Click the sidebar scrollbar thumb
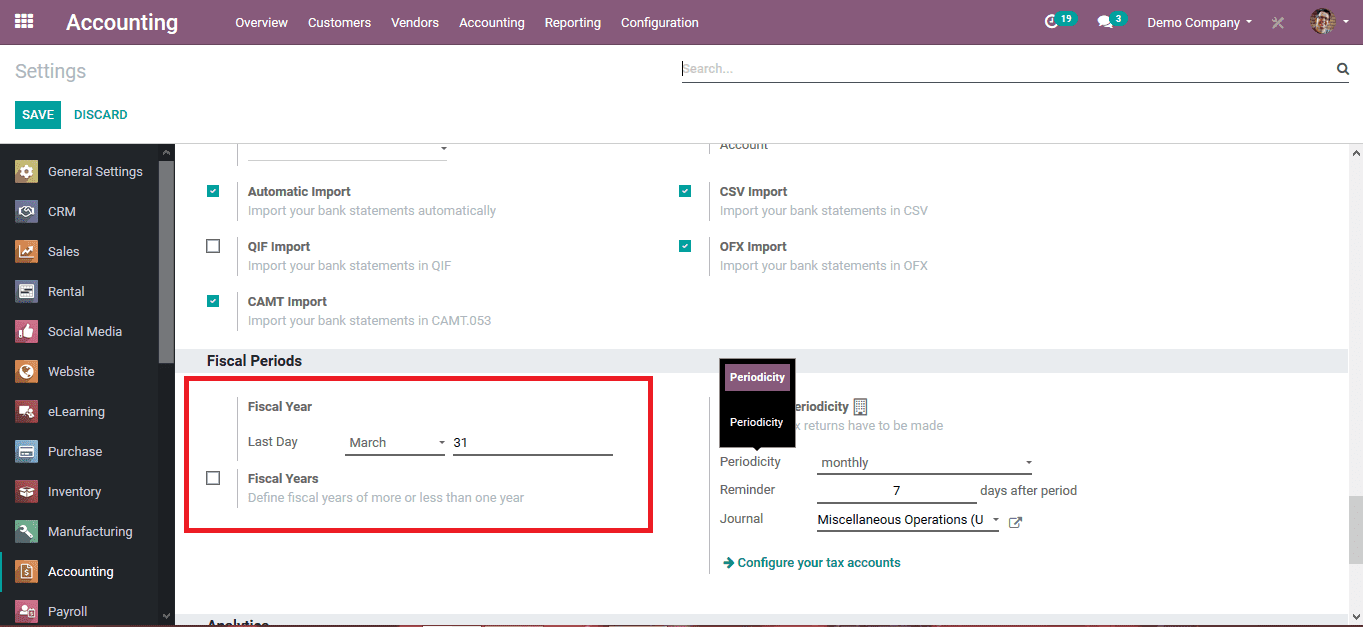Image resolution: width=1363 pixels, height=627 pixels. coord(167,262)
